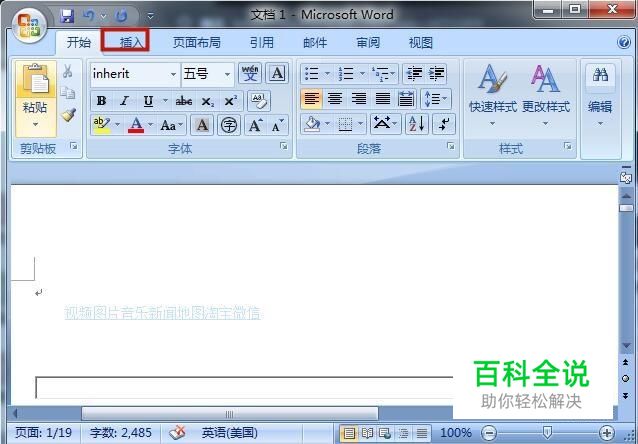The height and width of the screenshot is (444, 638).
Task: Apply superscript formatting
Action: [x=231, y=101]
